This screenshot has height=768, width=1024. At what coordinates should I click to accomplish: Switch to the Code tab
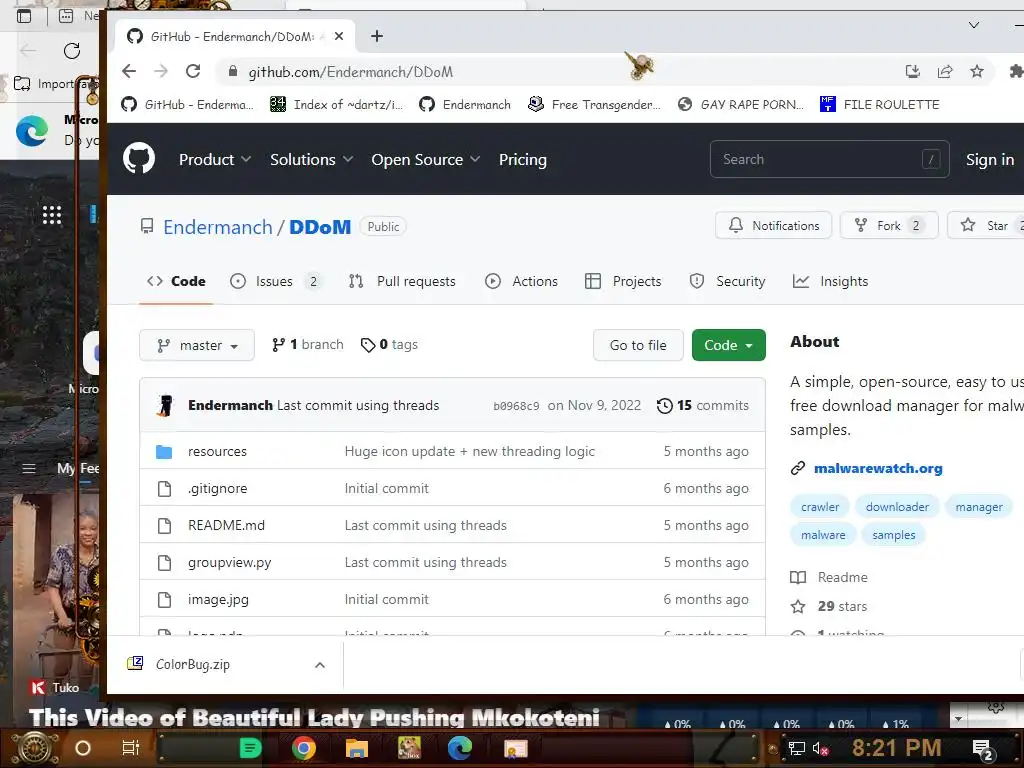pyautogui.click(x=176, y=281)
